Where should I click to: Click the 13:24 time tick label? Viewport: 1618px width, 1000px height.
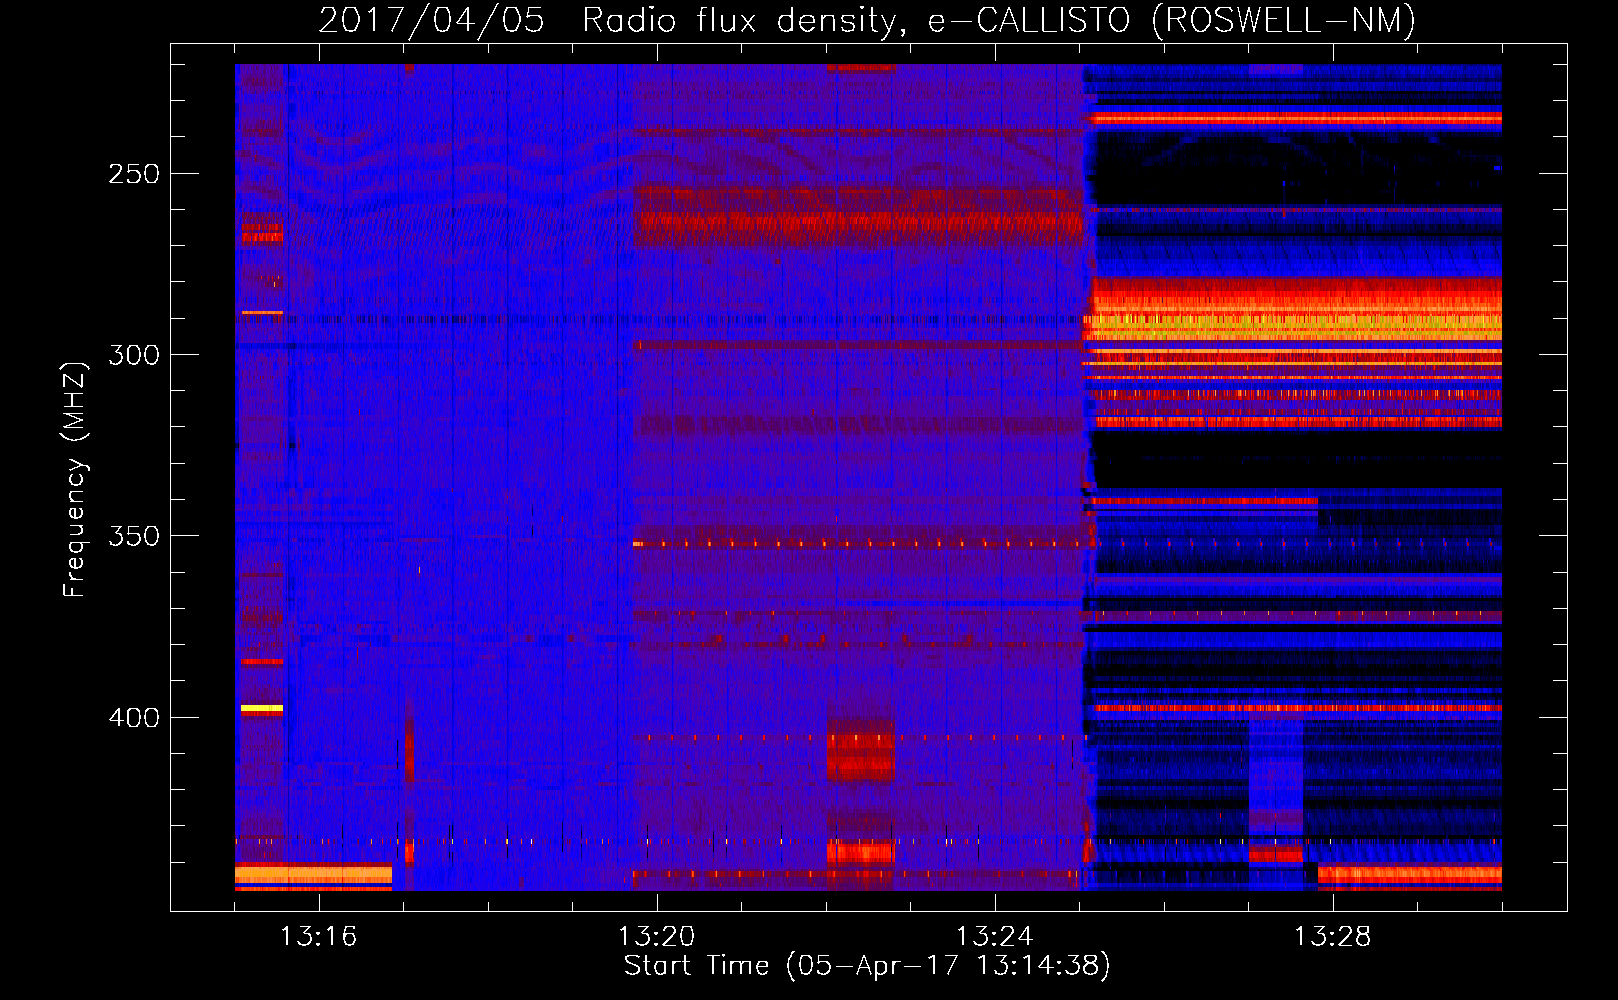994,936
